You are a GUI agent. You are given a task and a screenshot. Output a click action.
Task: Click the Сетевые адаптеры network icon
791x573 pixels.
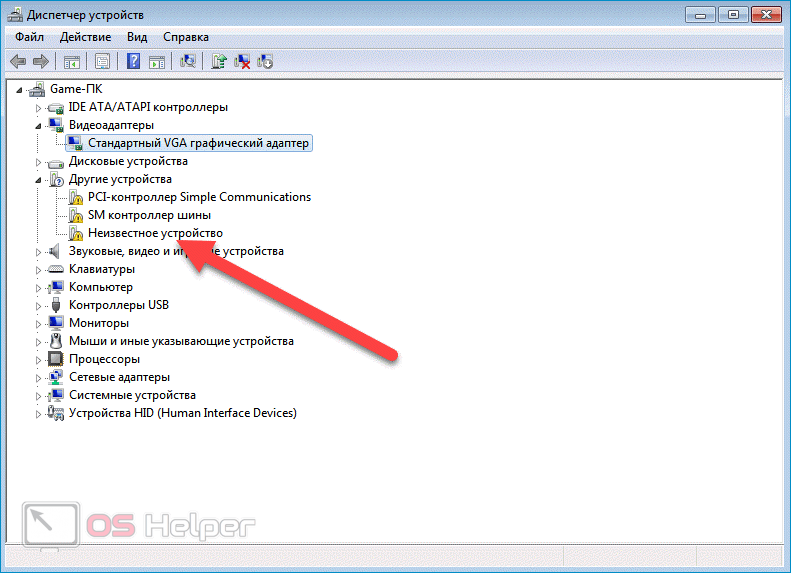(x=55, y=377)
